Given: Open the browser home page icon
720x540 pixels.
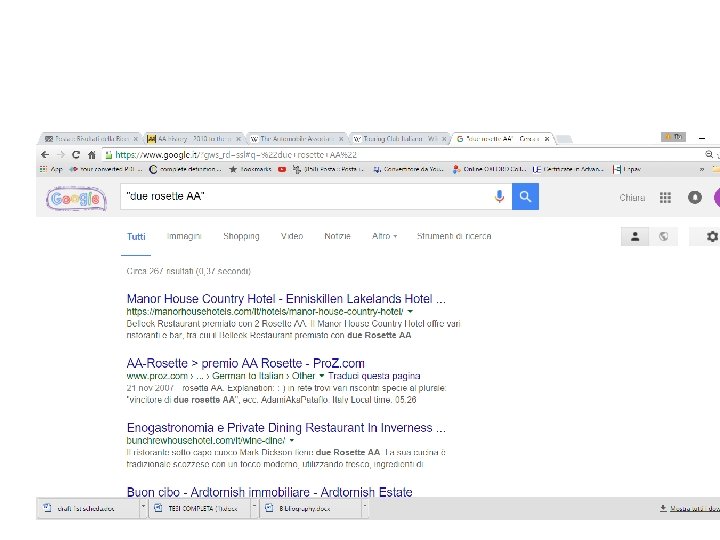Looking at the screenshot, I should click(92, 155).
